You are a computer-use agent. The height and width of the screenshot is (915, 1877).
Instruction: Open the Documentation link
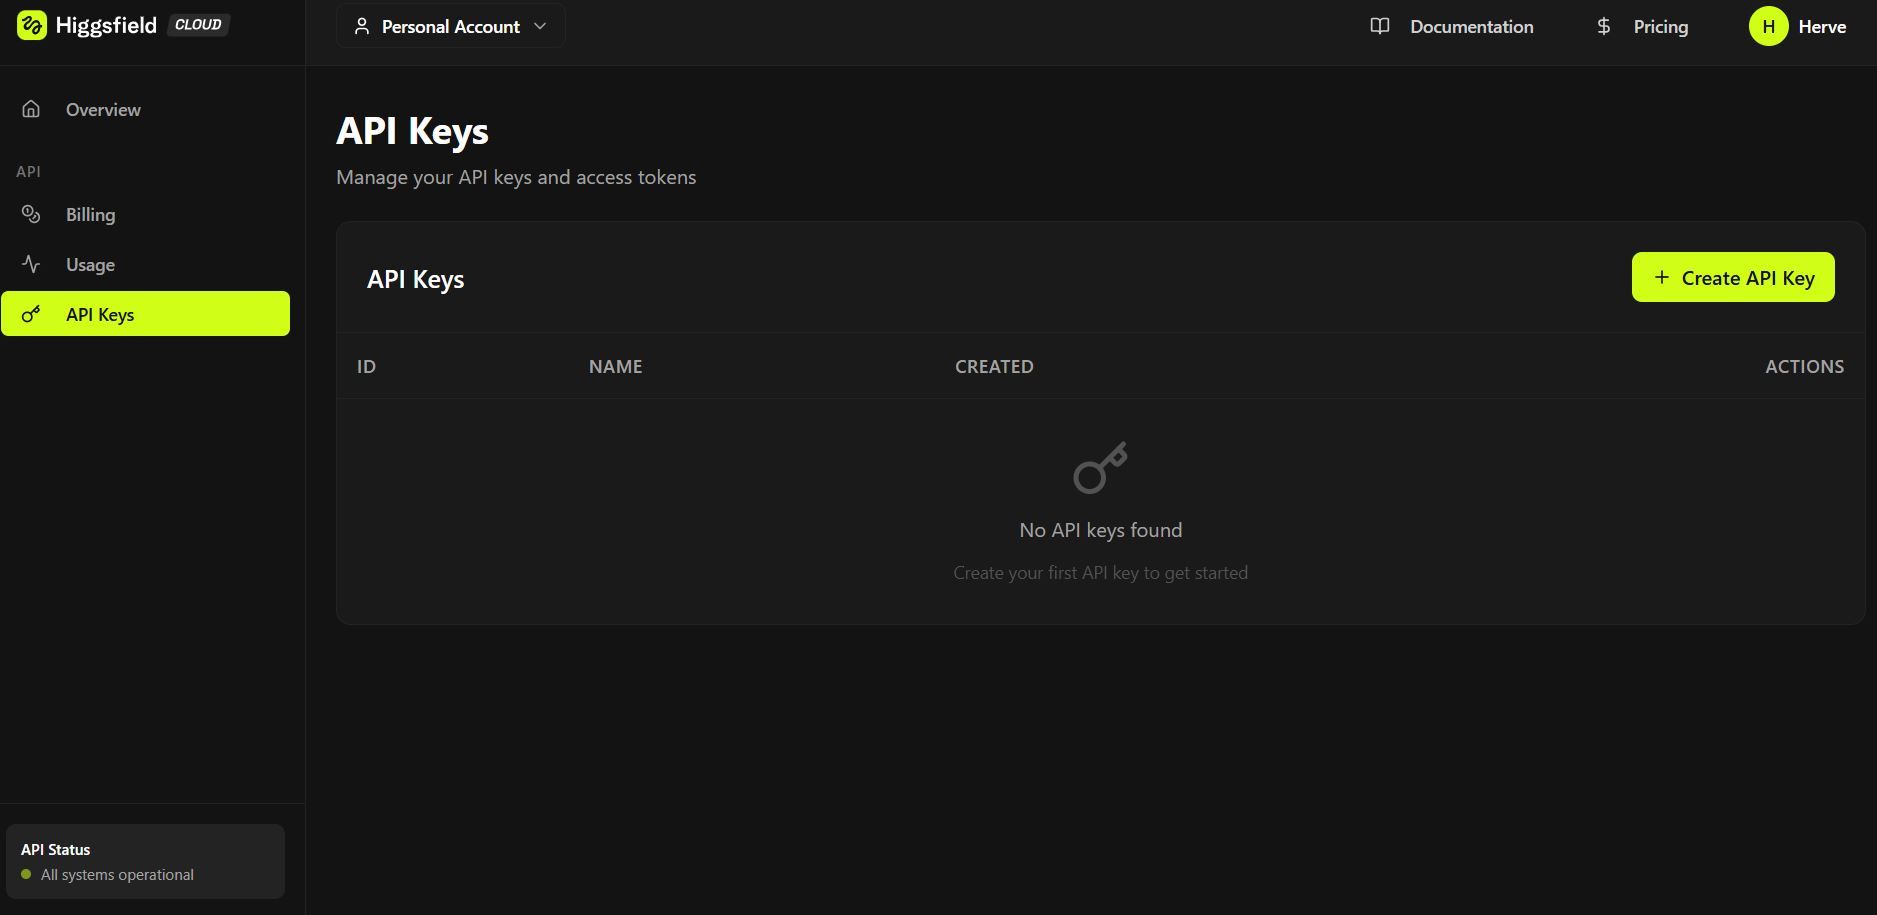coord(1471,27)
